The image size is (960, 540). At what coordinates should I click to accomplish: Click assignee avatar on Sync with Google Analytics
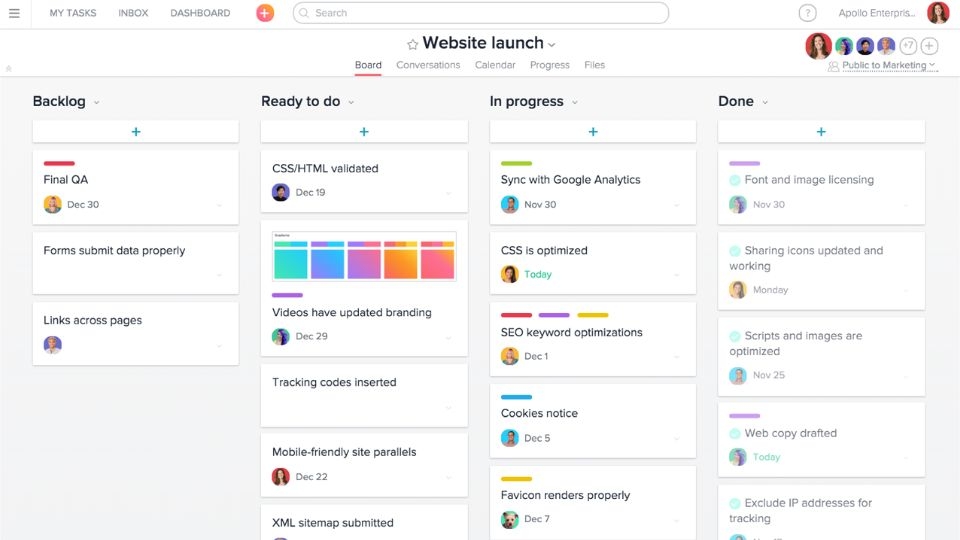[509, 204]
